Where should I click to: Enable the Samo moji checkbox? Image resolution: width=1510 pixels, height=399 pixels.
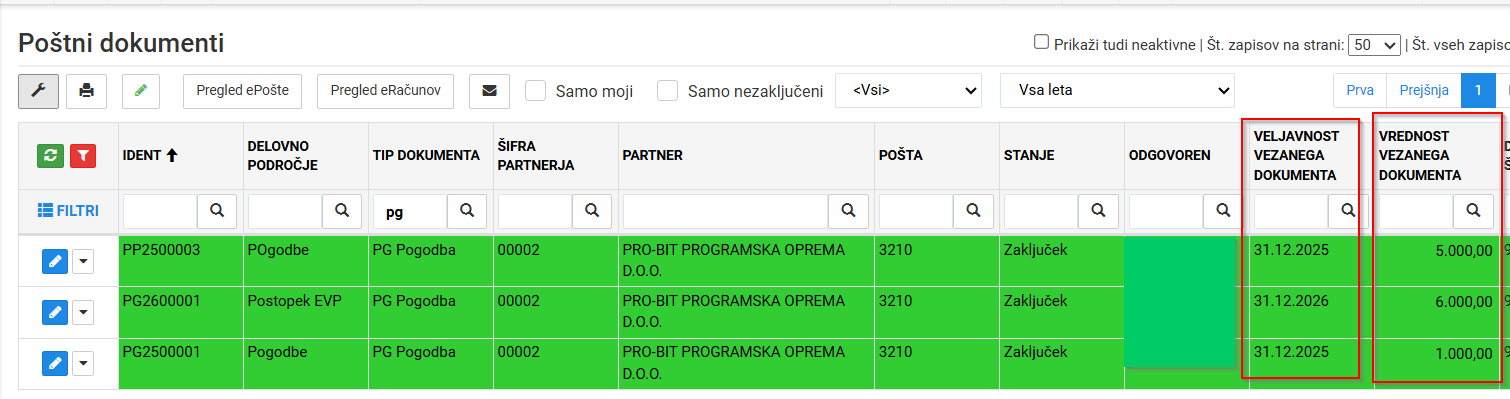click(536, 91)
